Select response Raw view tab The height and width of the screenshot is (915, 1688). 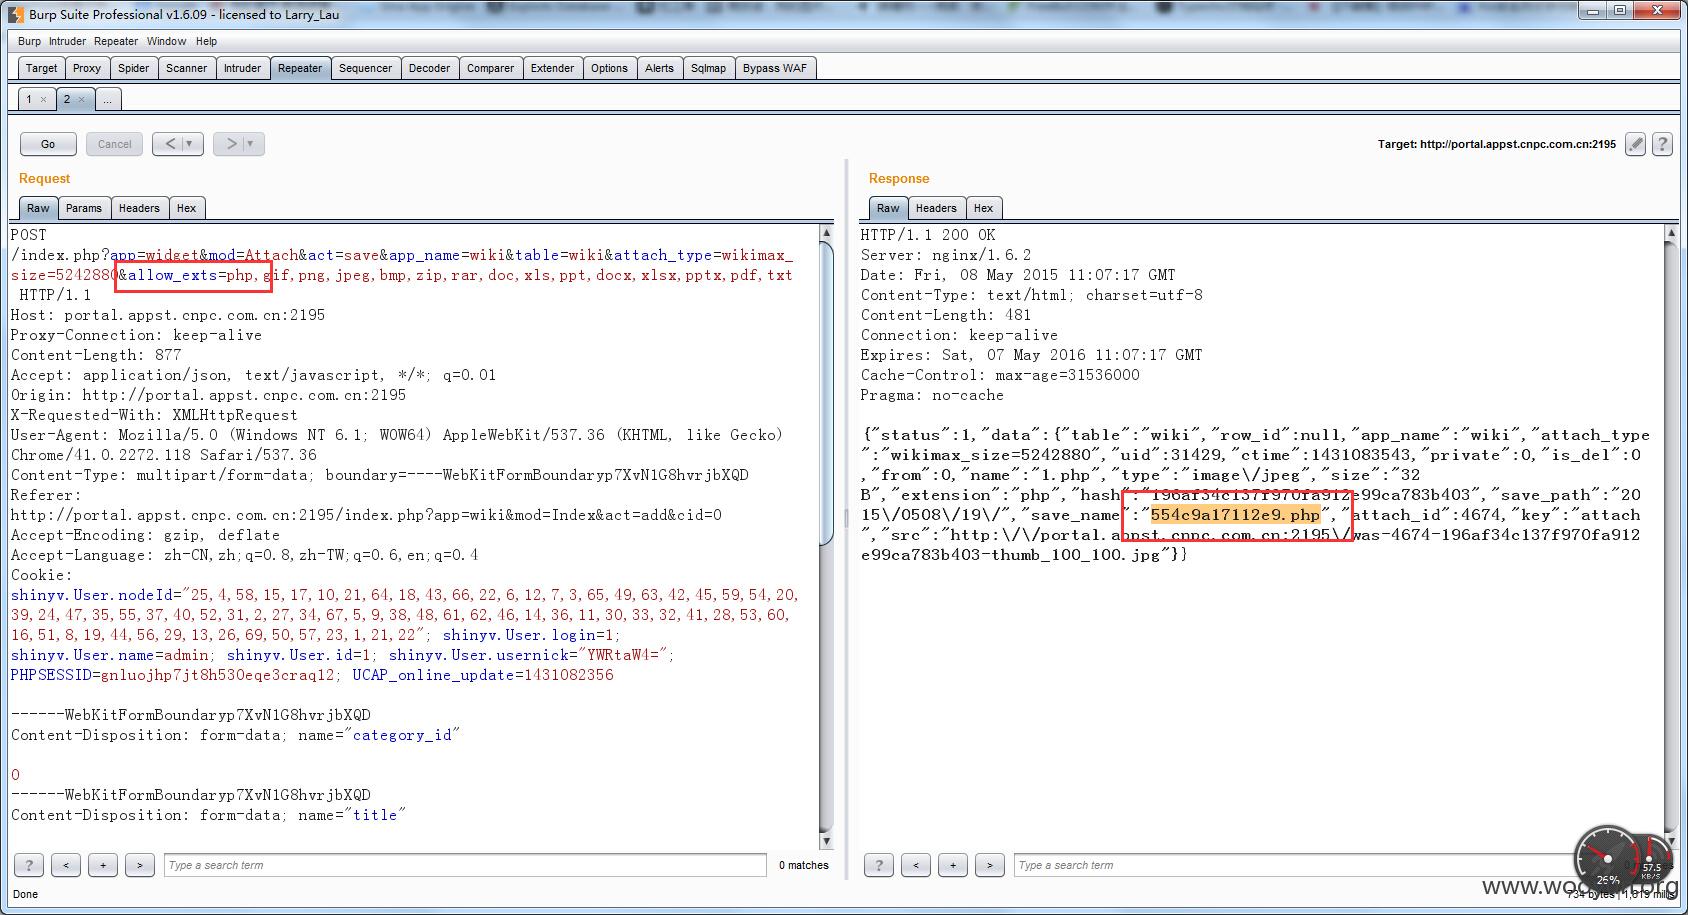pos(888,208)
